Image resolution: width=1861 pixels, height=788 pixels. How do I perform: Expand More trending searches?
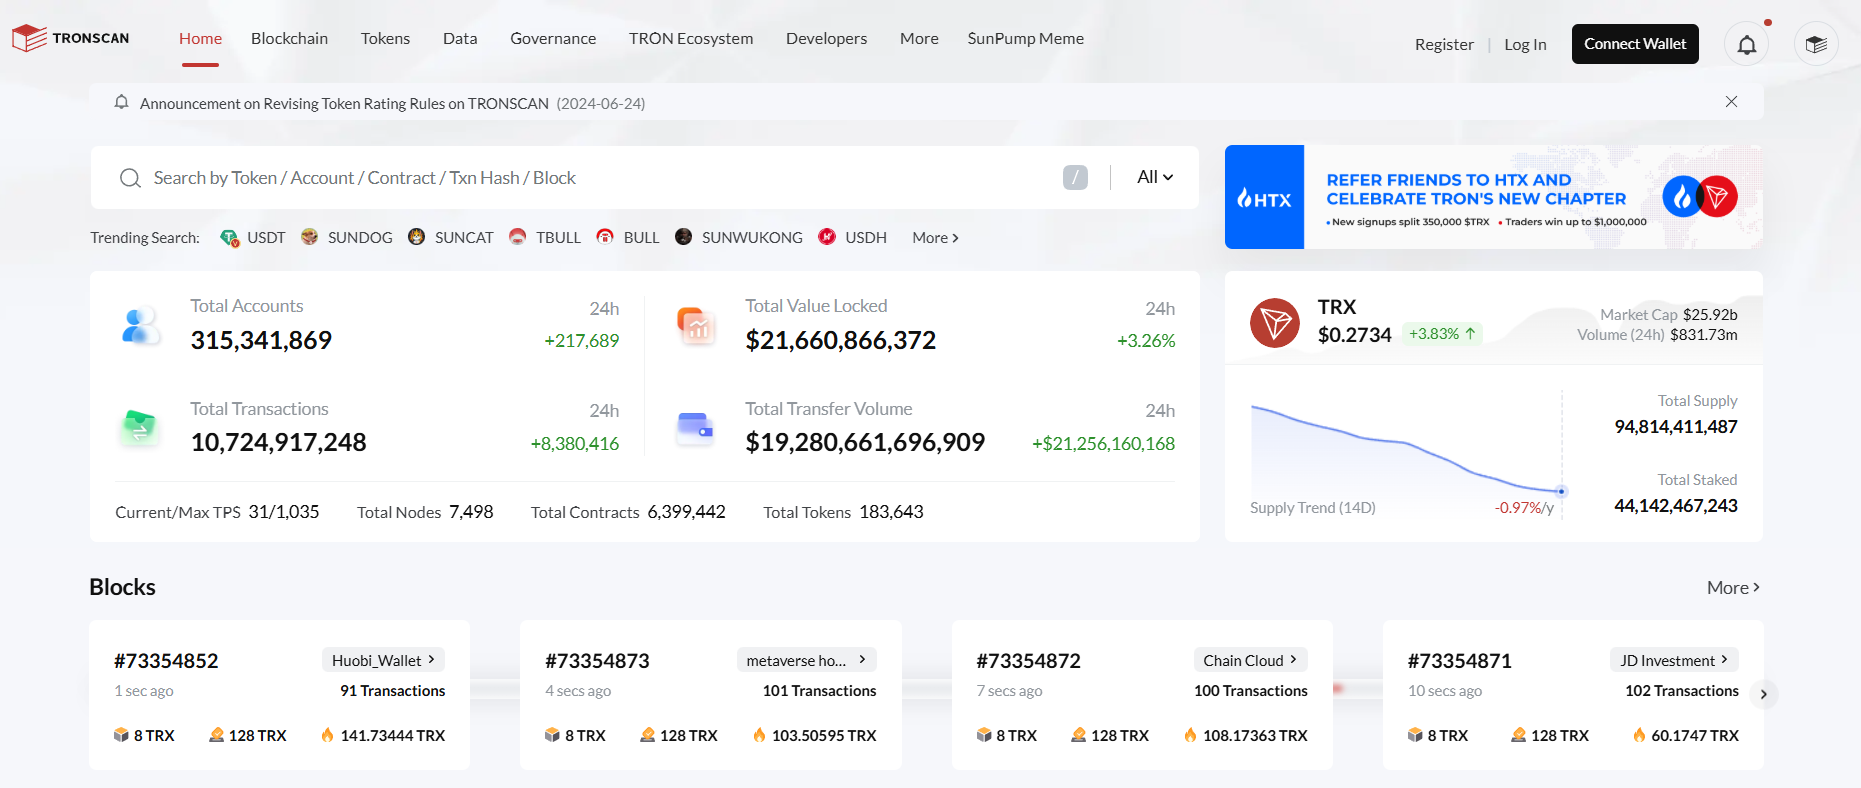click(935, 238)
